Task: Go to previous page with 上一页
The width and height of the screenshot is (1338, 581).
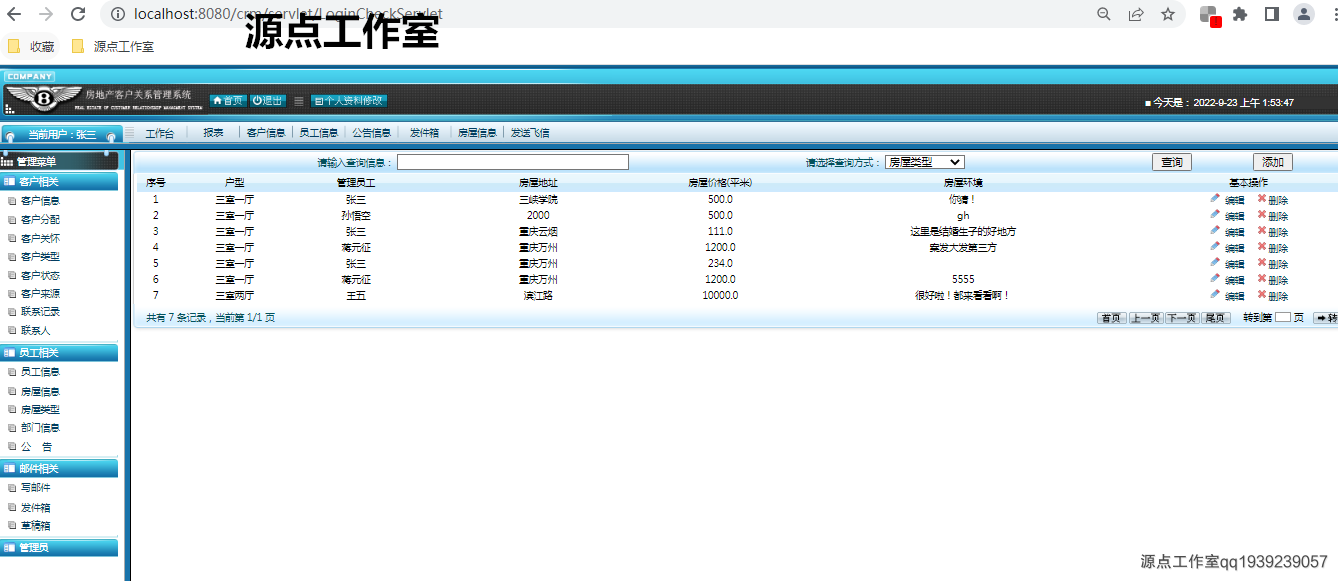Action: 1145,318
